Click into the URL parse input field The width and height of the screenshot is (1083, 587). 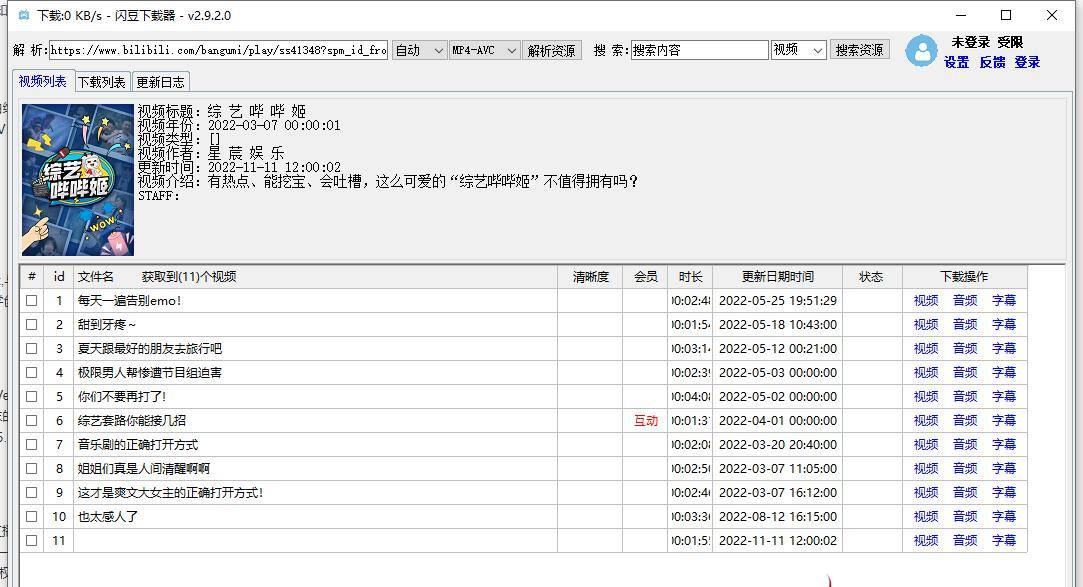217,50
